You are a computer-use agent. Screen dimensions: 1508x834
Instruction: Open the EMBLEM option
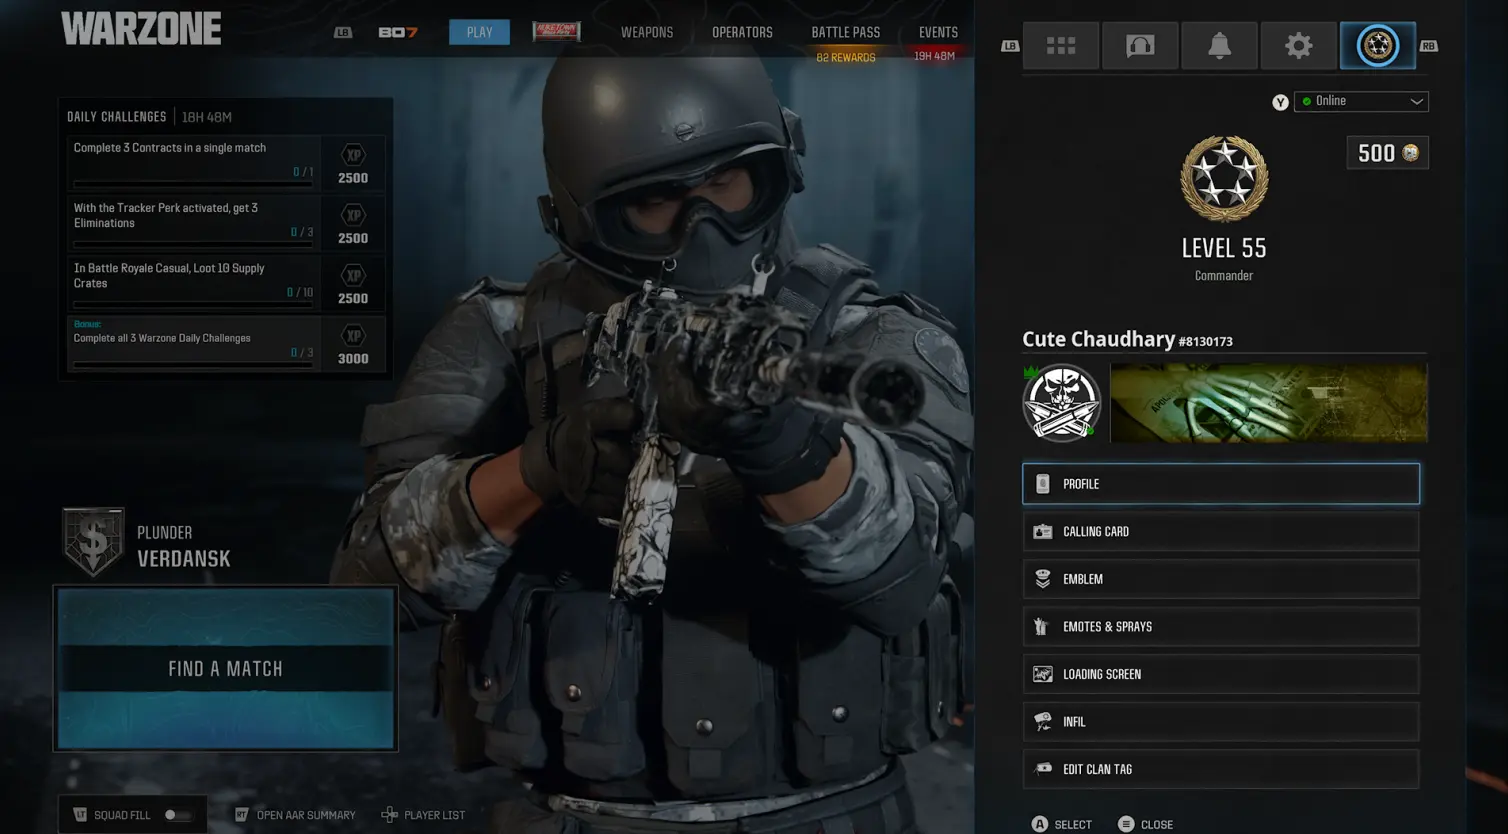(x=1220, y=579)
